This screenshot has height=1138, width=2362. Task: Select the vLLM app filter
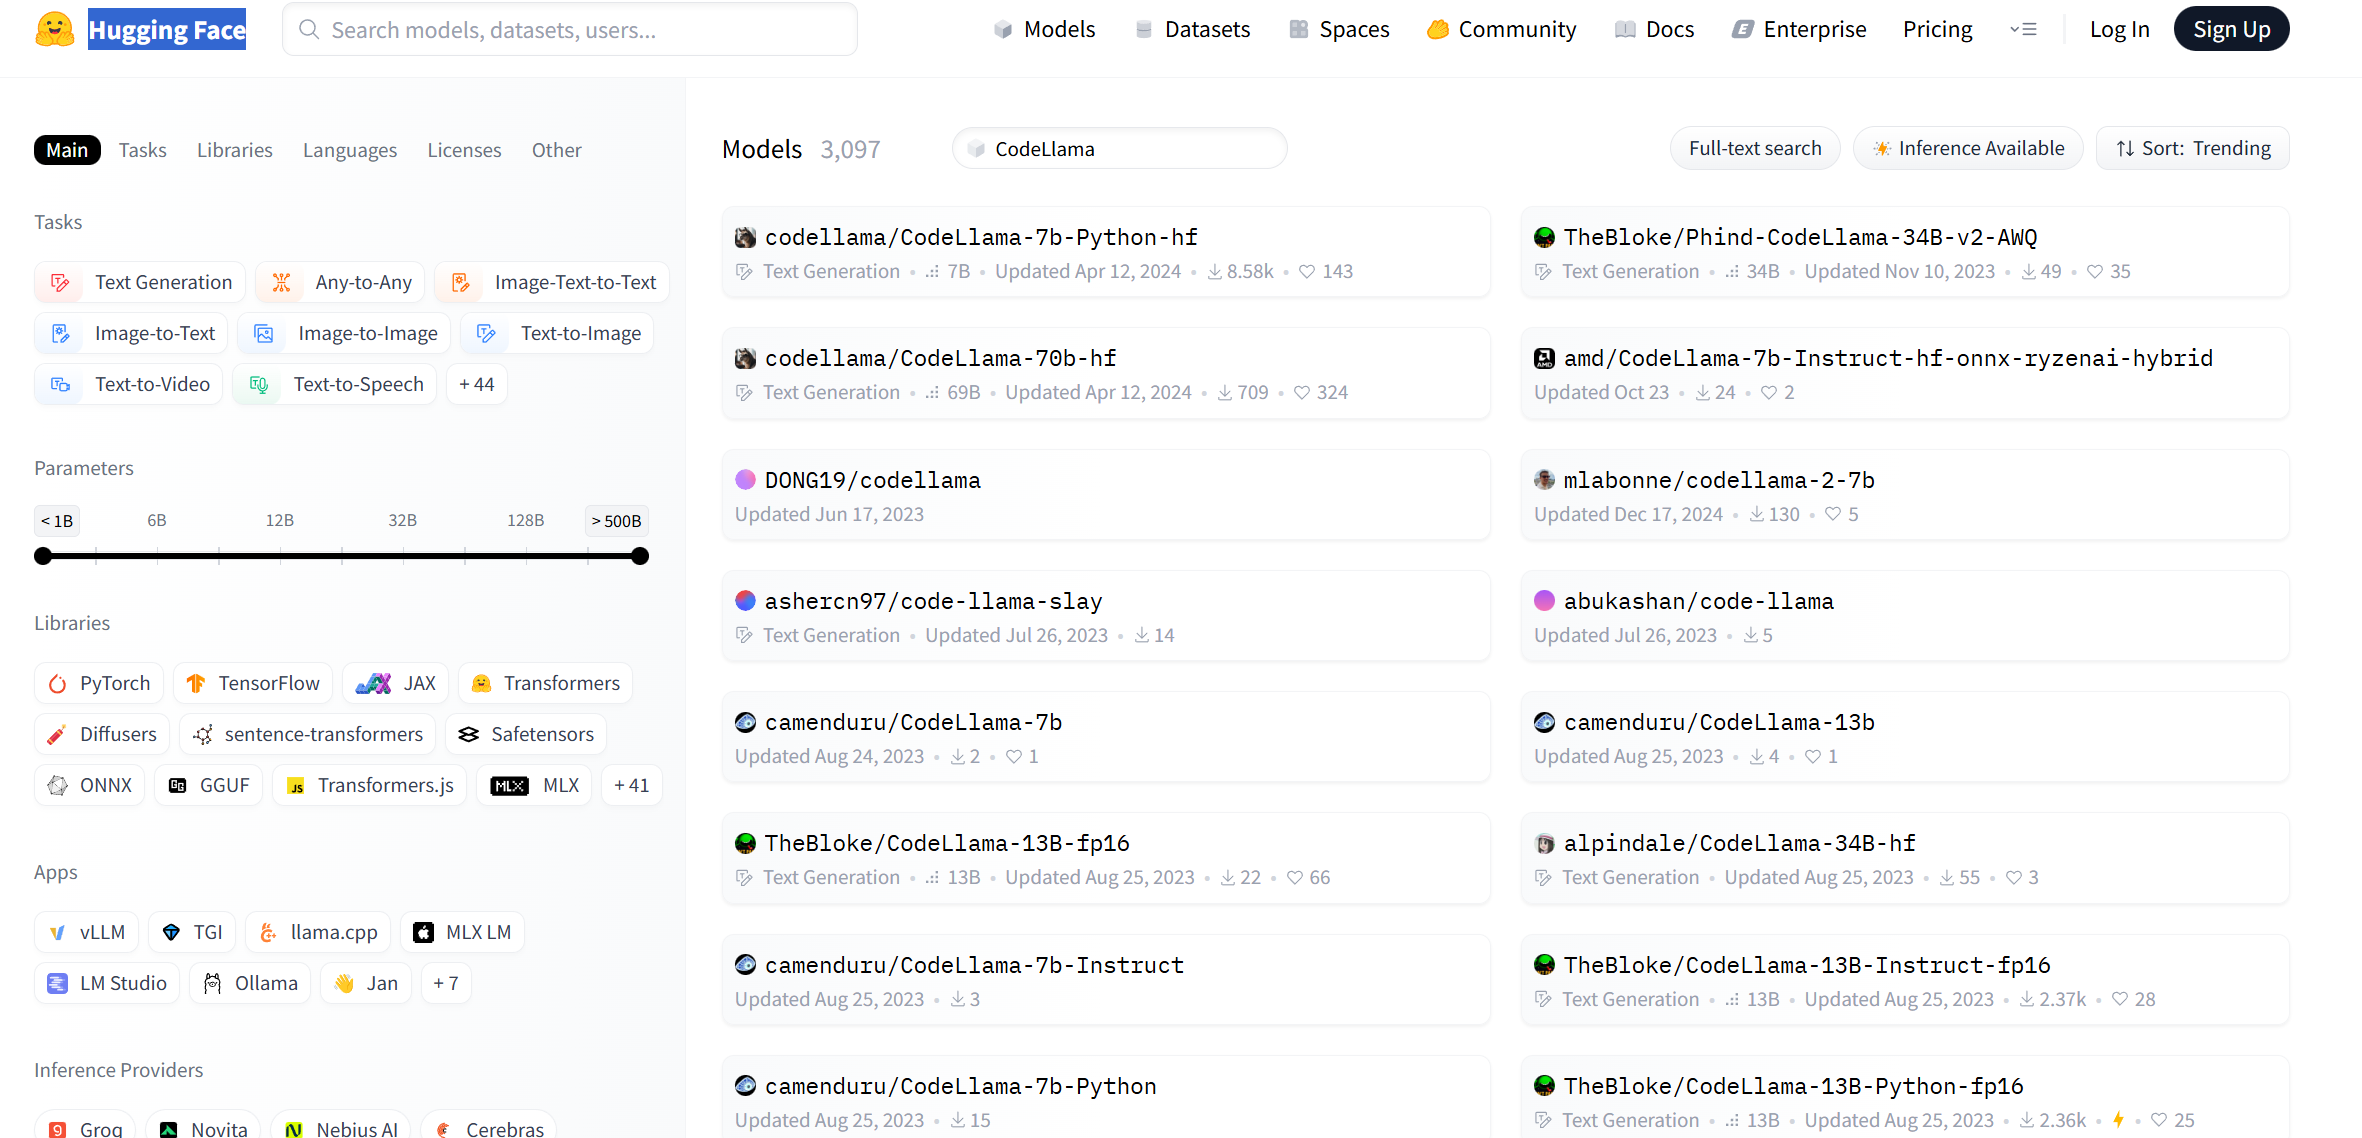point(87,932)
